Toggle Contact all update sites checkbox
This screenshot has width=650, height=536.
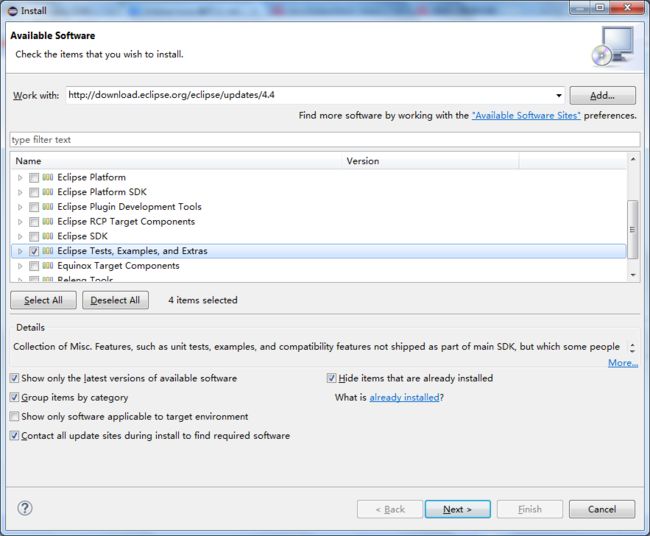click(x=15, y=435)
